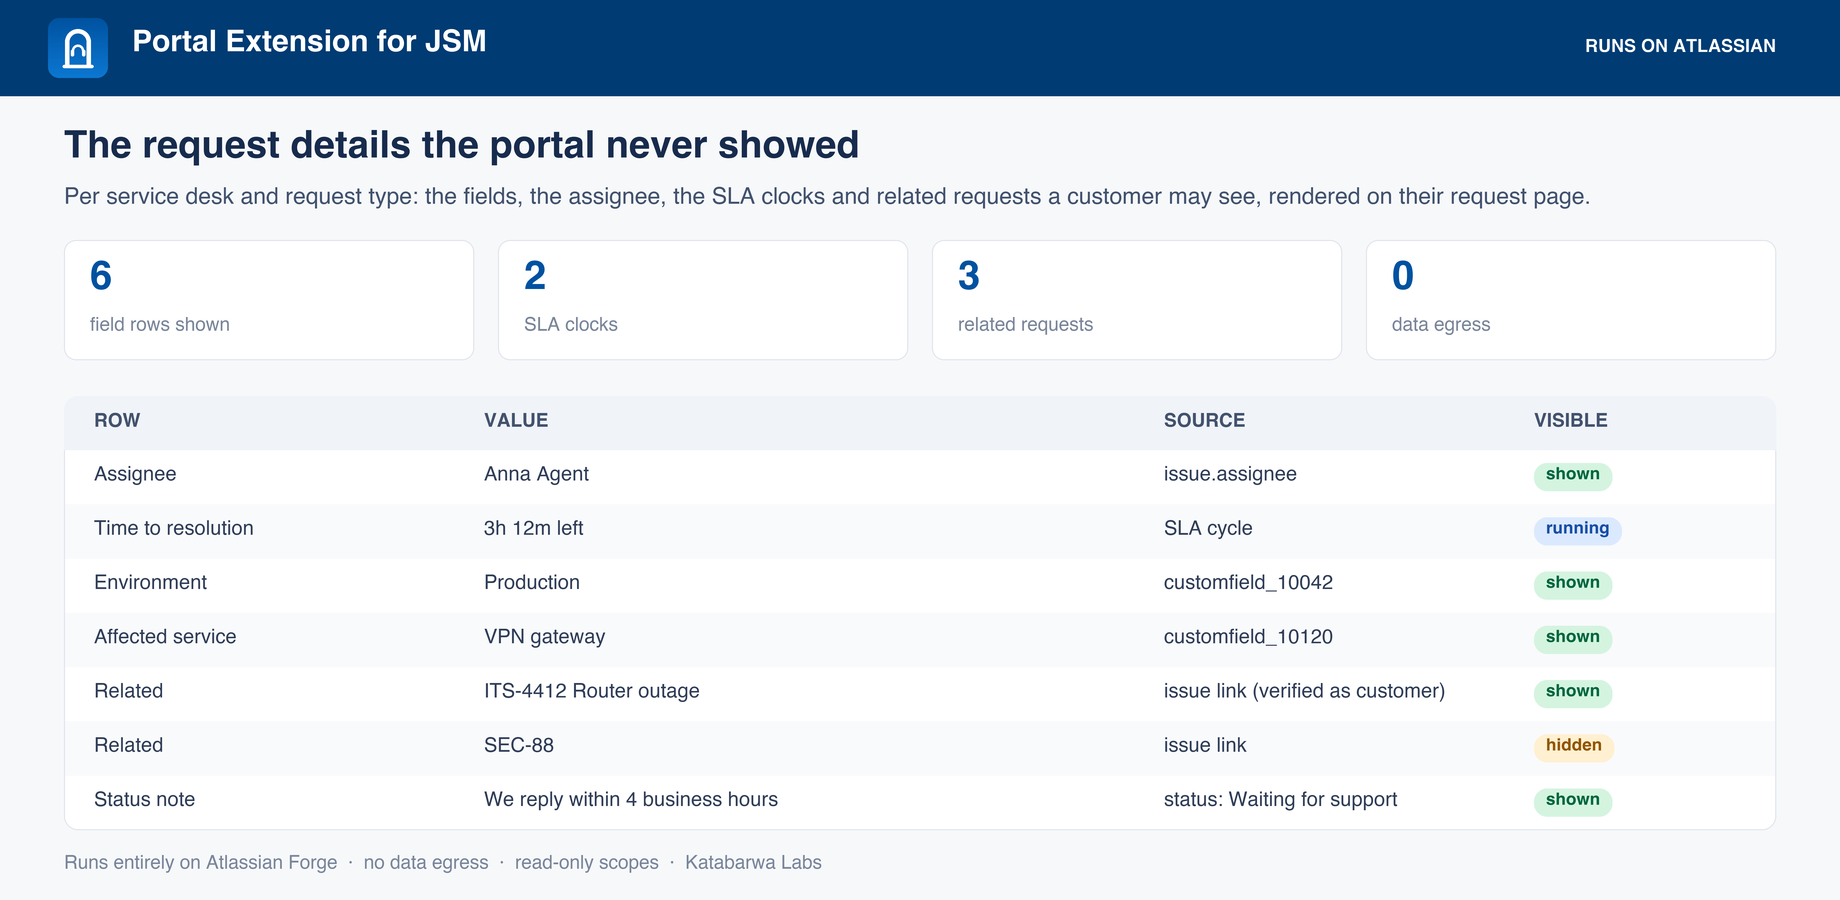Image resolution: width=1840 pixels, height=900 pixels.
Task: Click the issue.assignee source cell
Action: point(1230,474)
